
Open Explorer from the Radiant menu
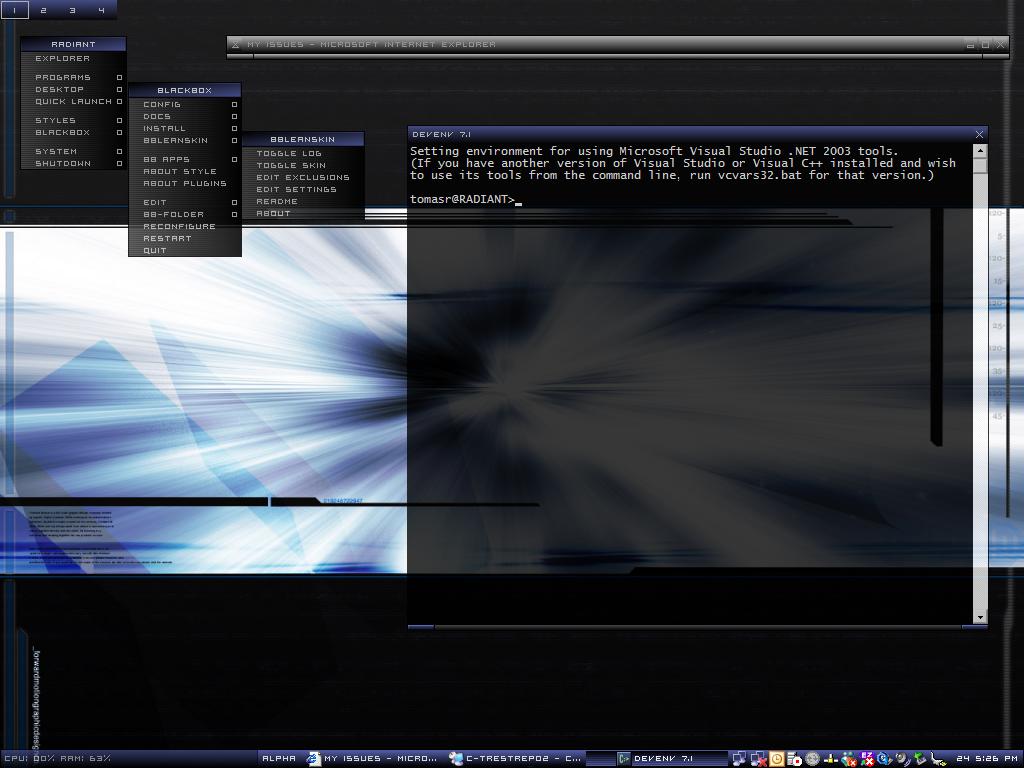(73, 59)
